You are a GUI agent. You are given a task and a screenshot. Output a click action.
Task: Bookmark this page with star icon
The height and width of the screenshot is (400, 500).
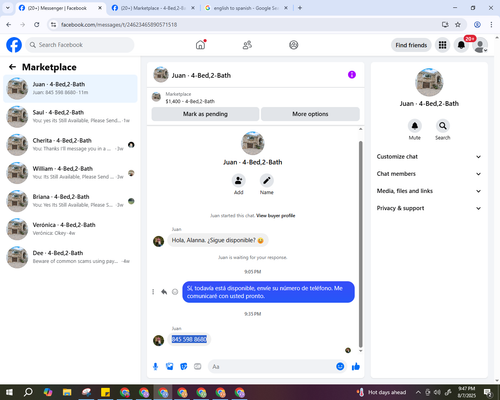[x=458, y=24]
